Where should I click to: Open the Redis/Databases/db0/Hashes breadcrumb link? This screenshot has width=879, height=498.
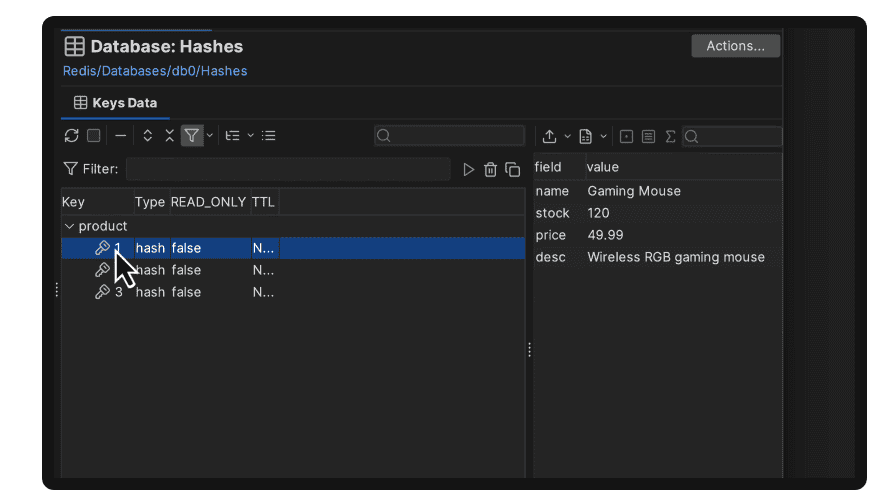pos(155,71)
